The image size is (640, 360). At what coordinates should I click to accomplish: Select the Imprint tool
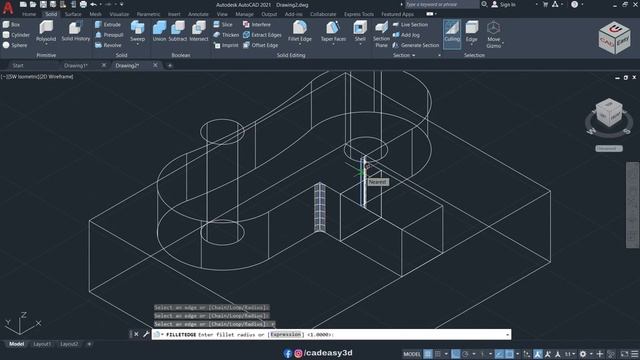[x=226, y=45]
